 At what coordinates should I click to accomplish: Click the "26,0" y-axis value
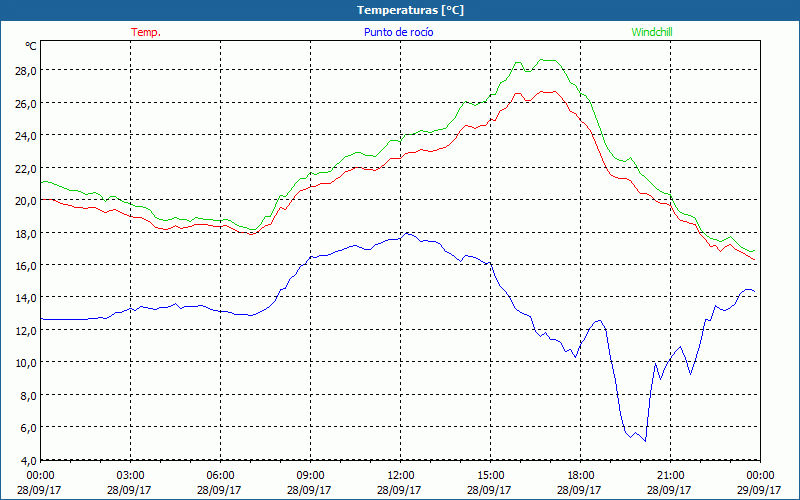pos(25,103)
